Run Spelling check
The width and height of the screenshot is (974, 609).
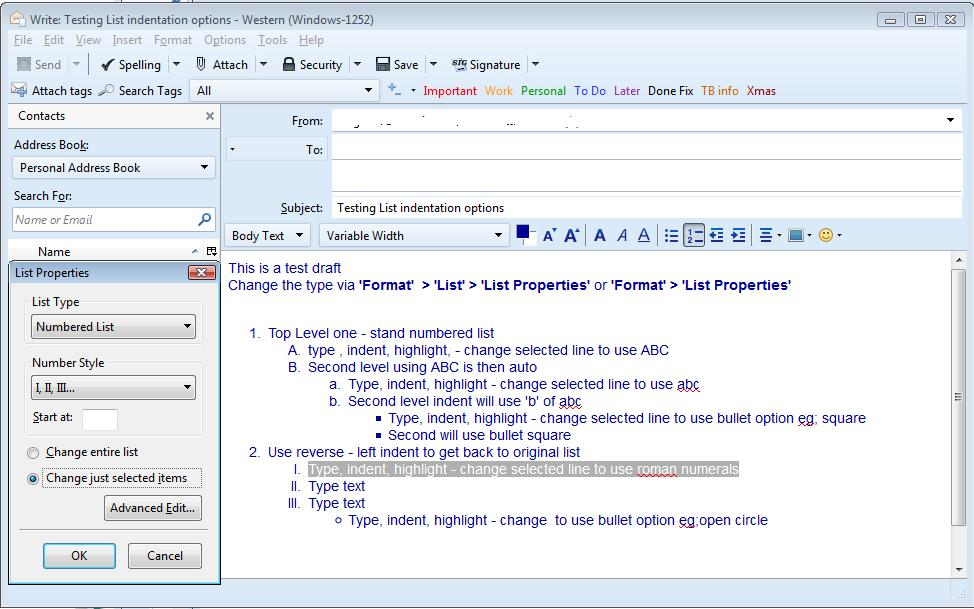(x=130, y=65)
